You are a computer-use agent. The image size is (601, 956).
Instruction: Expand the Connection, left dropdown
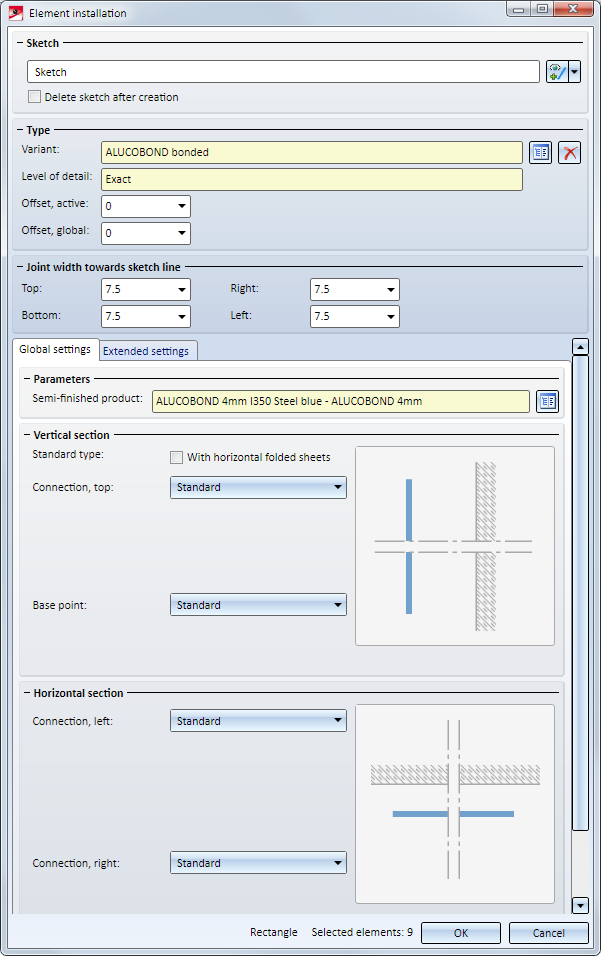[x=258, y=721]
